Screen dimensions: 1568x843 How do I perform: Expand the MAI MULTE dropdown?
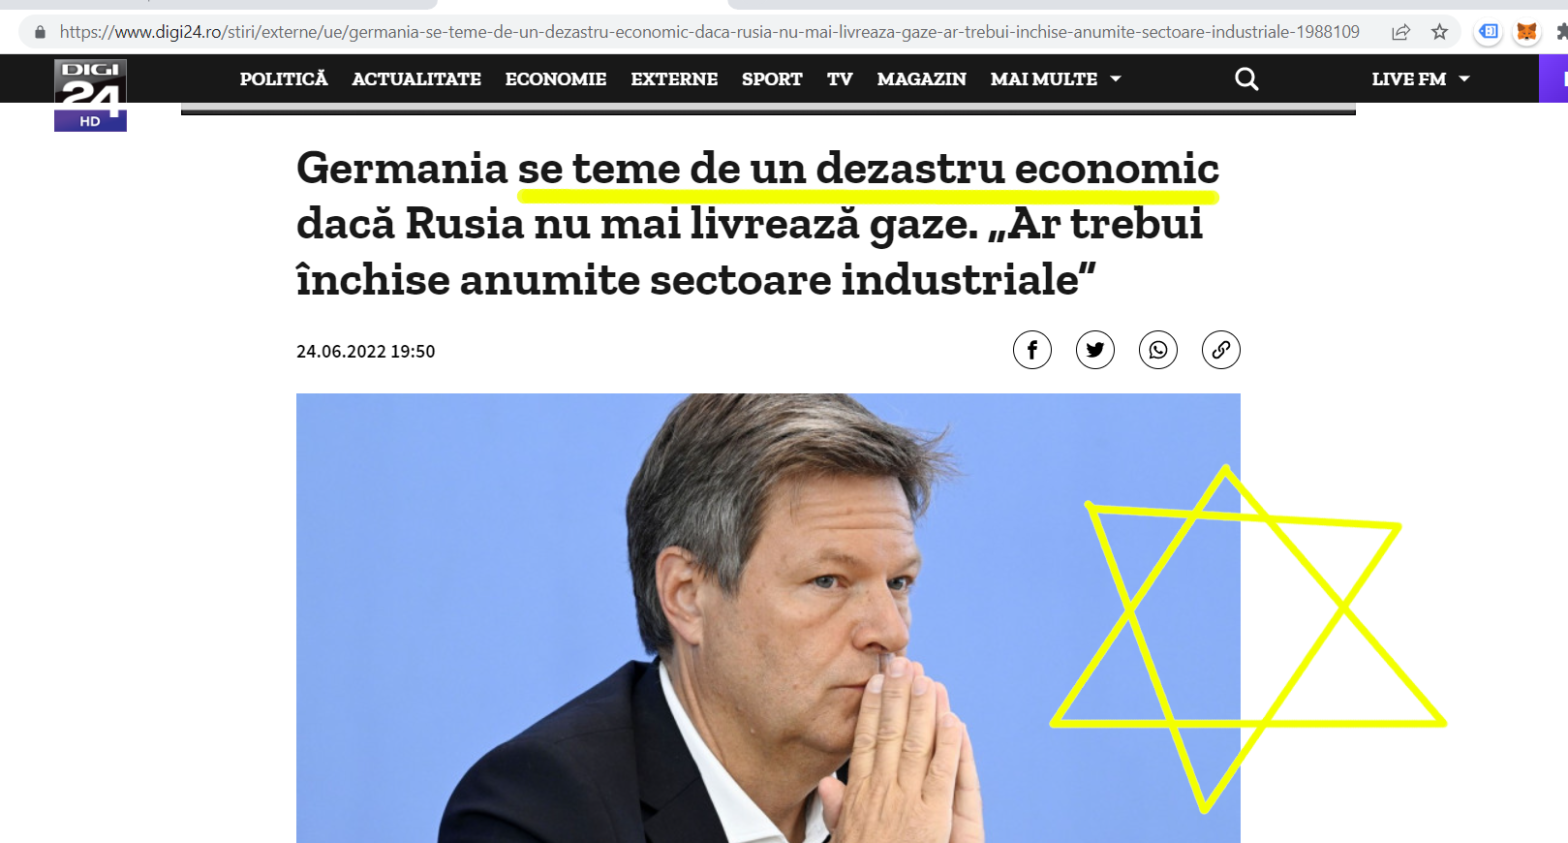(x=1056, y=79)
